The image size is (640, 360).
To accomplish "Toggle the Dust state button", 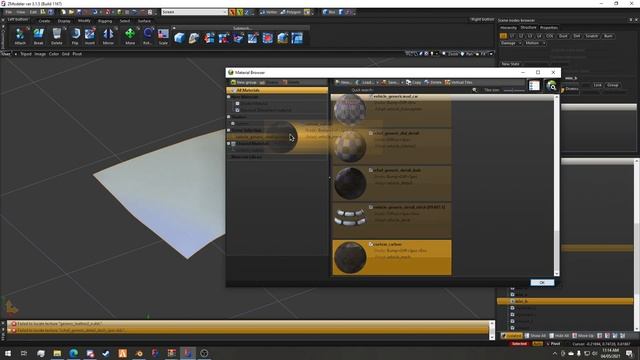I will coord(563,36).
